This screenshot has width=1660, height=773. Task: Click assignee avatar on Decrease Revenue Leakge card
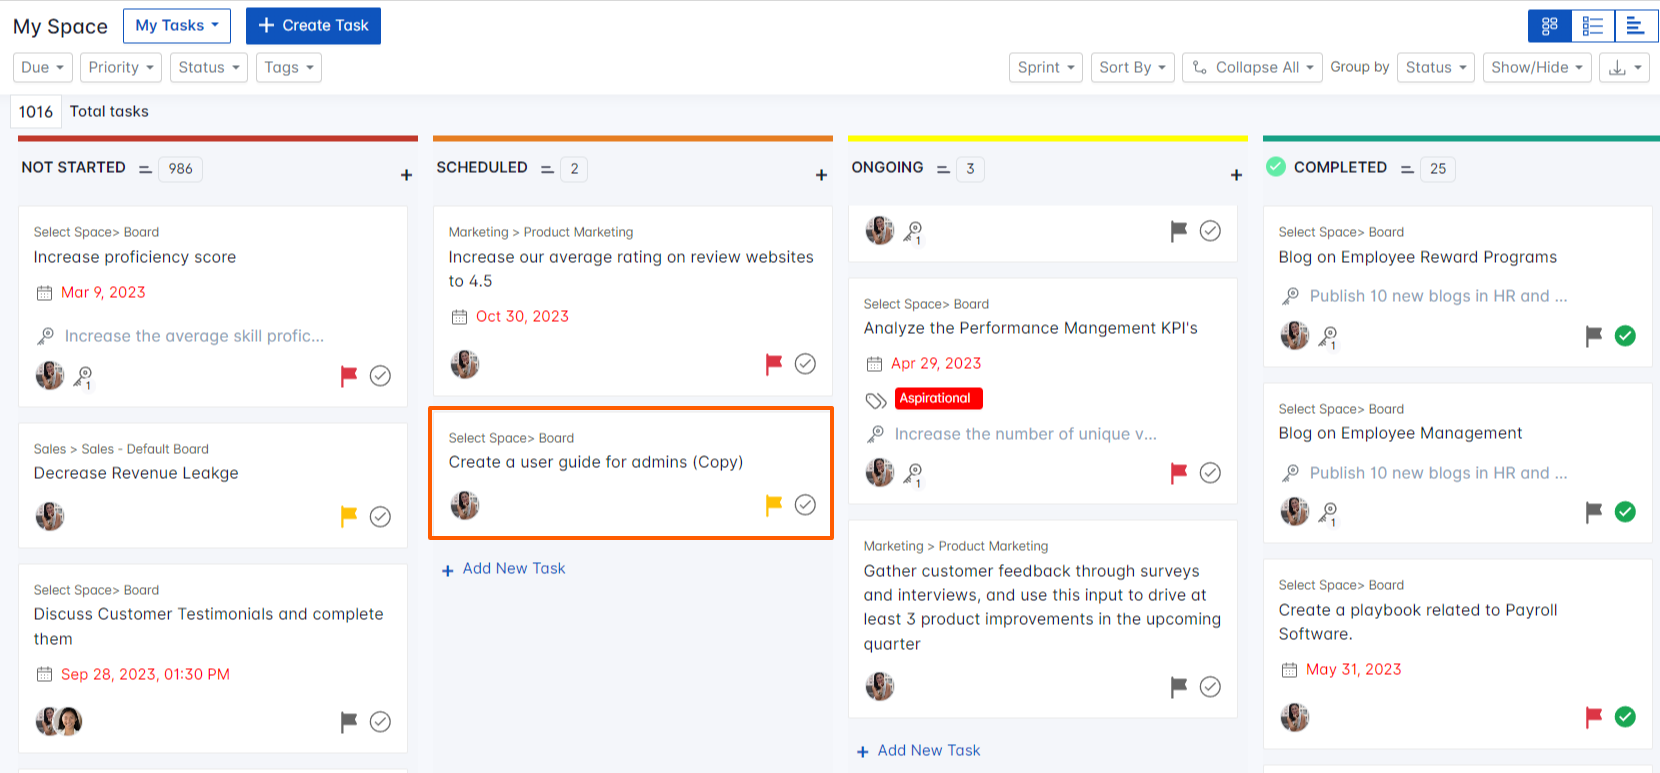50,516
